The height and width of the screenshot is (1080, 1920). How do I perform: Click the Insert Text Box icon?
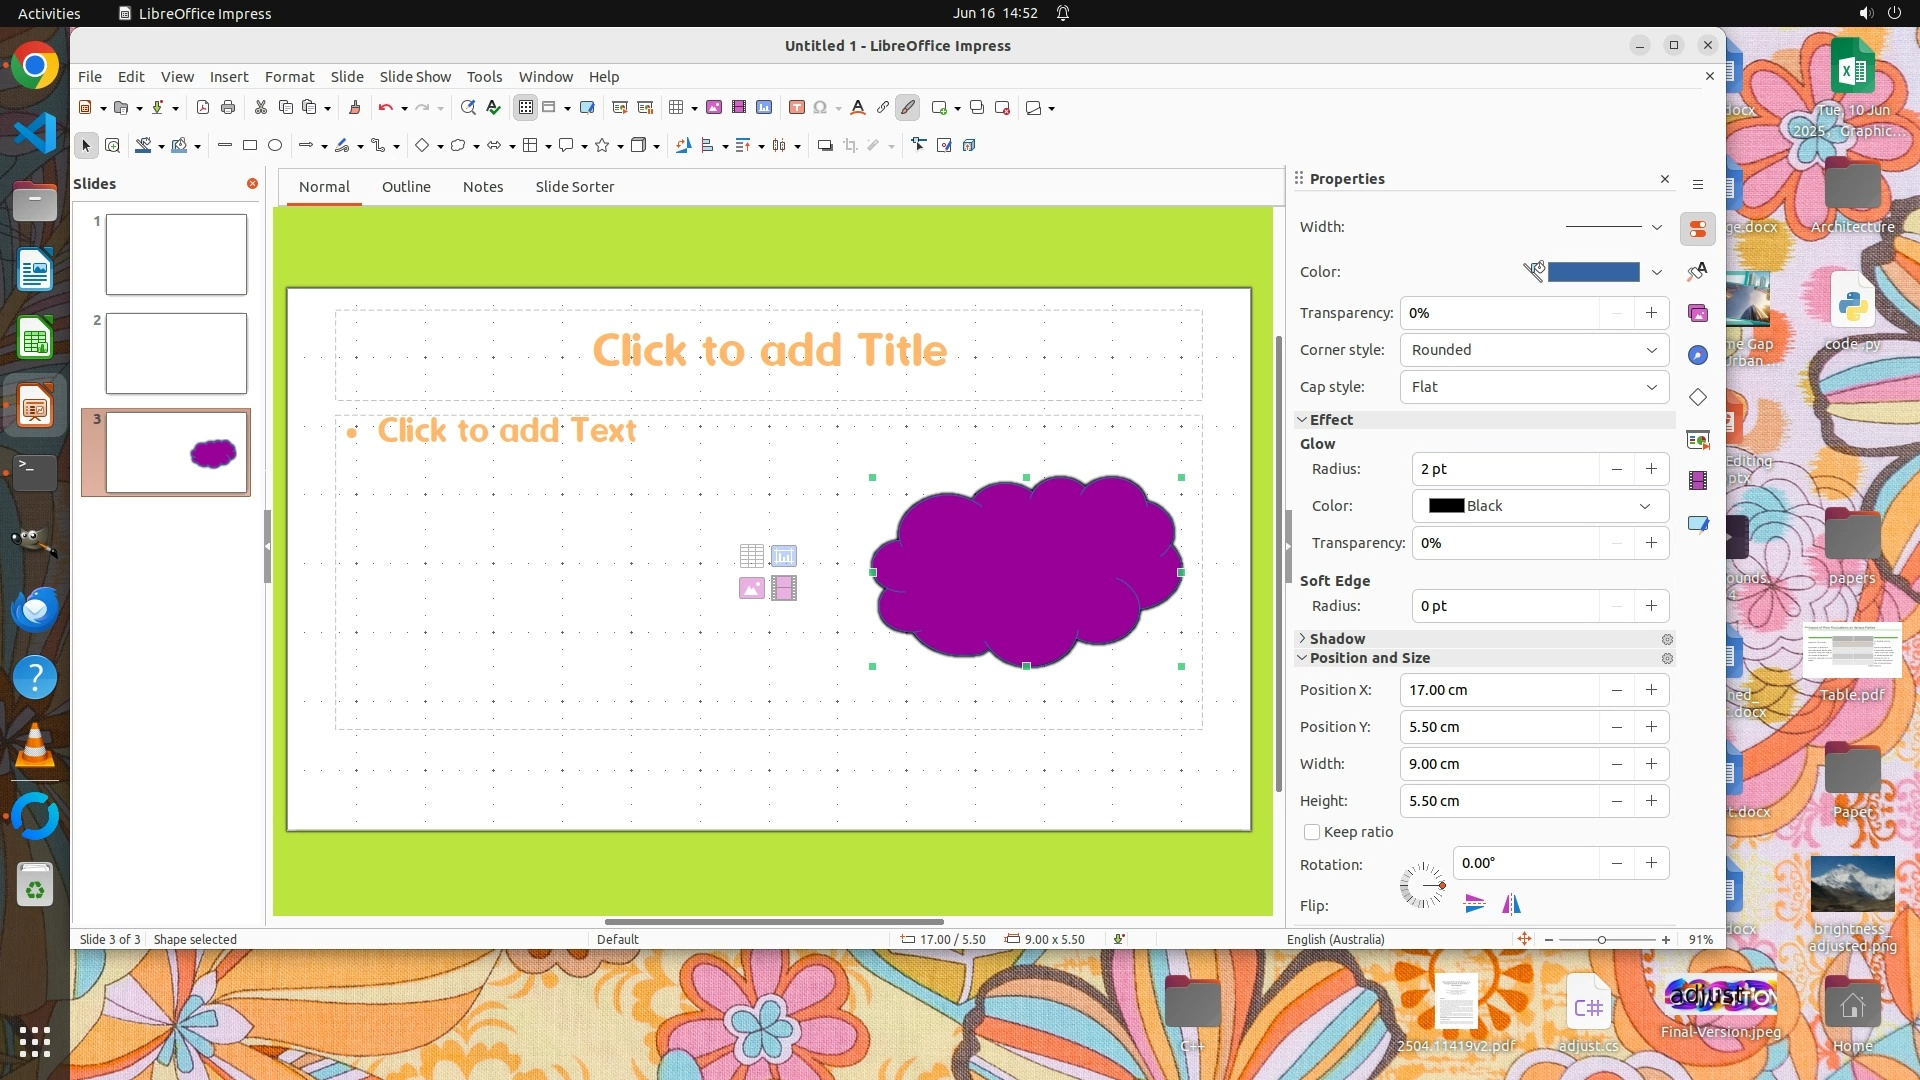pos(796,108)
